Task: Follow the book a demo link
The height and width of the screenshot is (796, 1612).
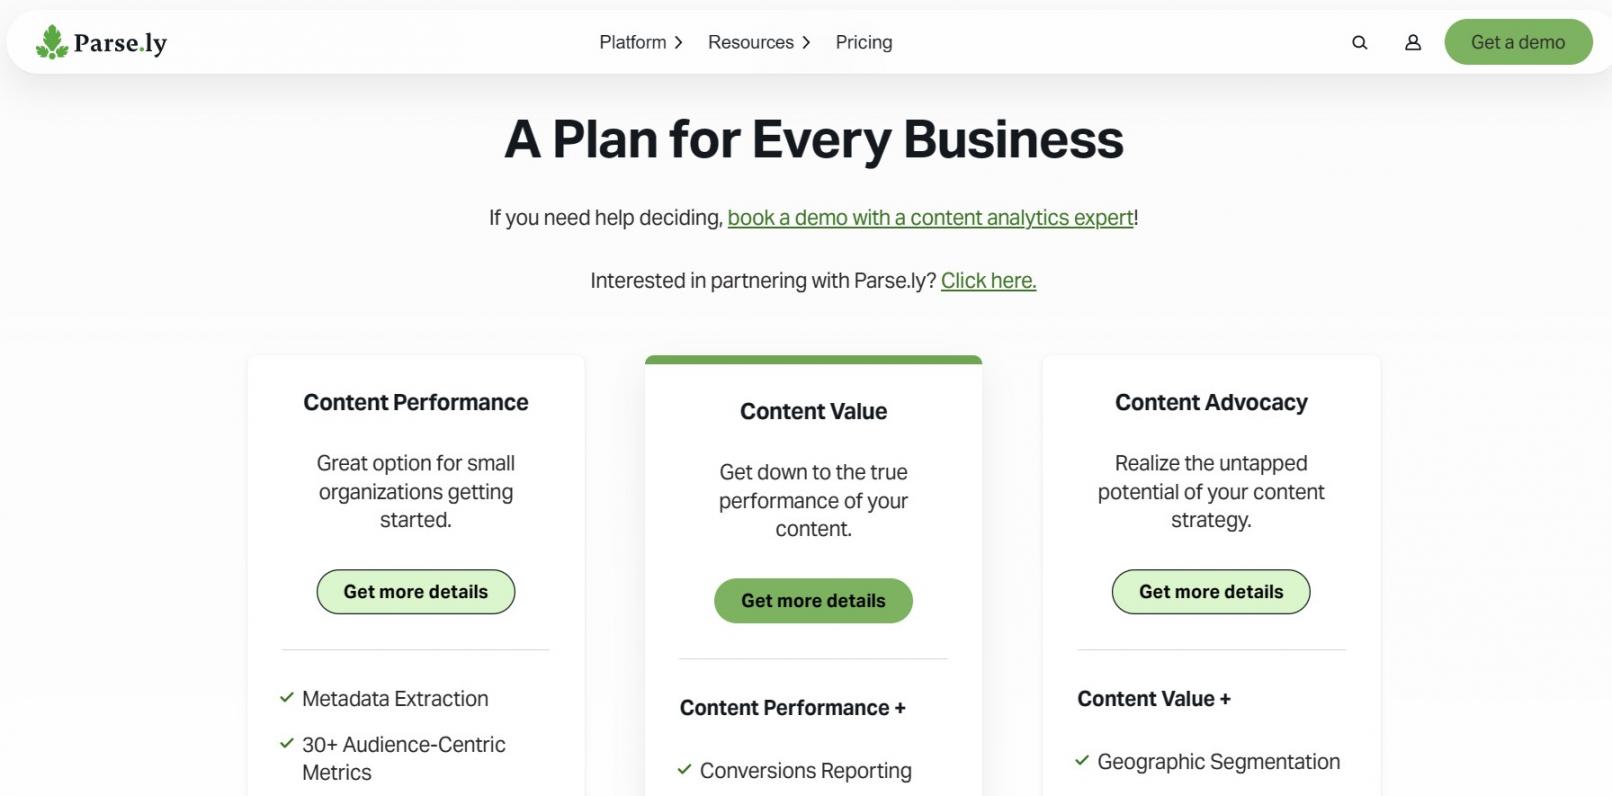Action: pos(930,218)
